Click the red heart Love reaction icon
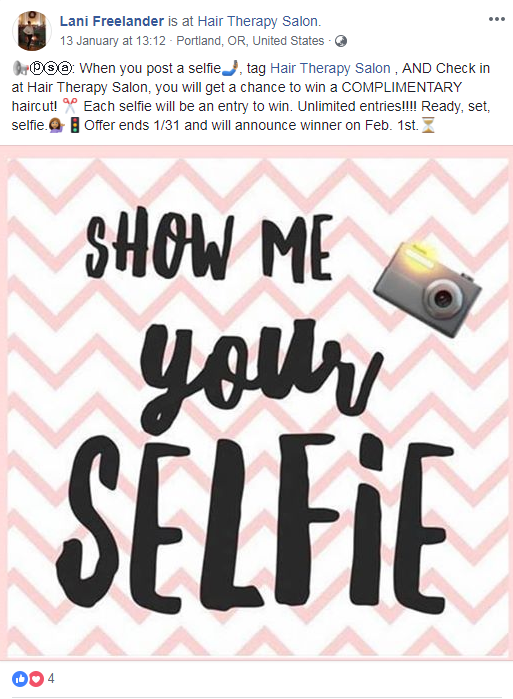The image size is (513, 699). point(36,678)
